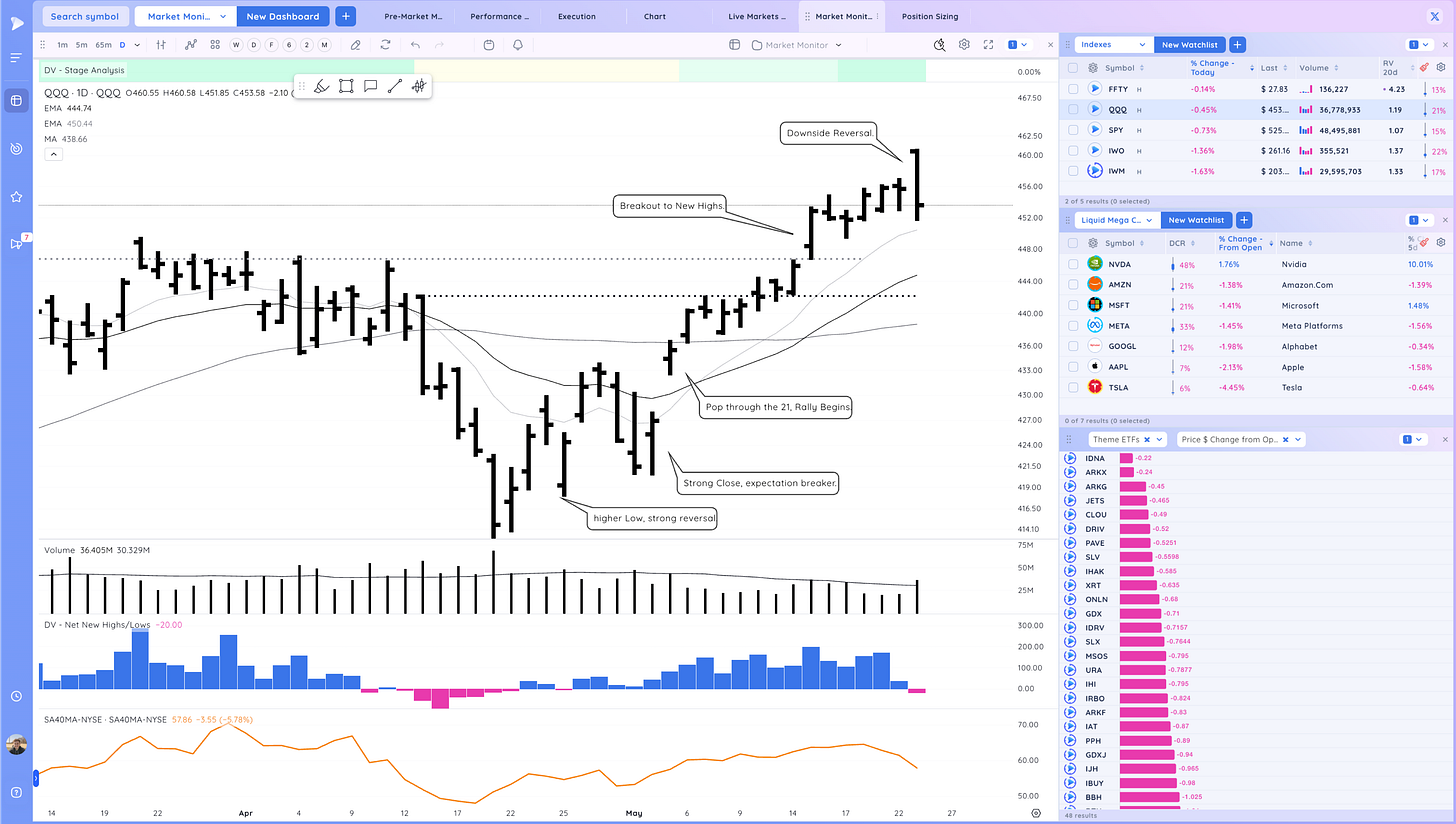The image size is (1456, 824).
Task: Select the rectangle drawing tool
Action: [x=346, y=86]
